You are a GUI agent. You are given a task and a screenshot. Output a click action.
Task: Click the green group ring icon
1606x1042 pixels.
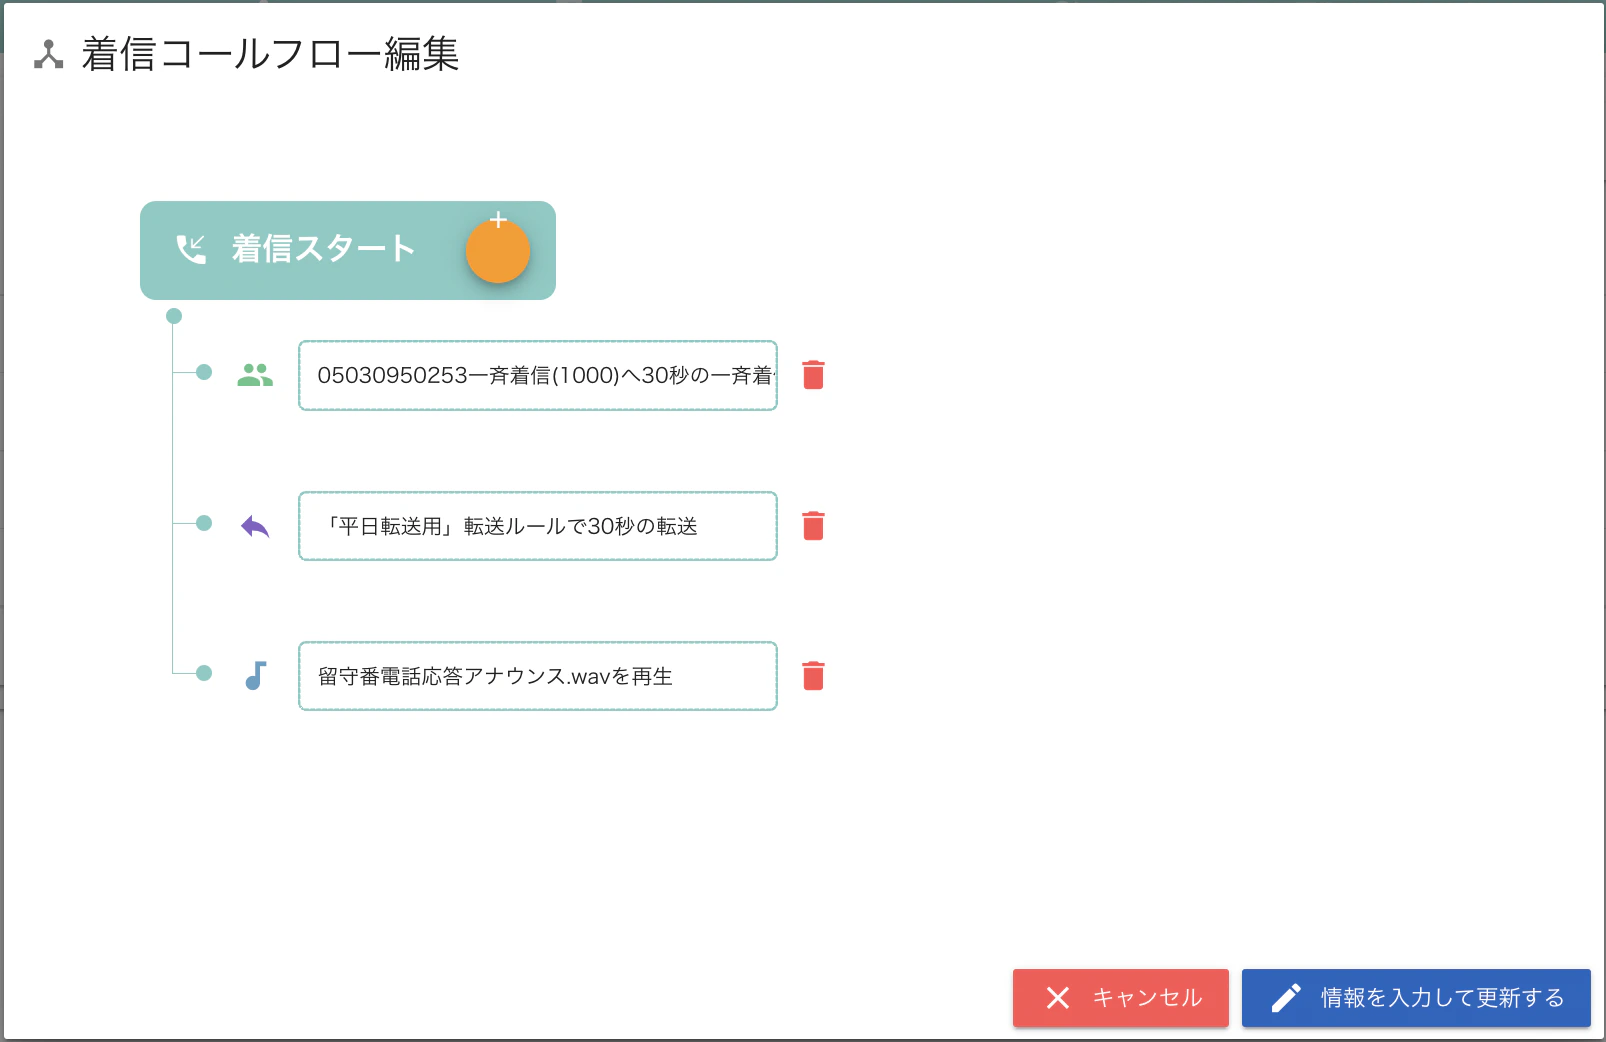(255, 375)
